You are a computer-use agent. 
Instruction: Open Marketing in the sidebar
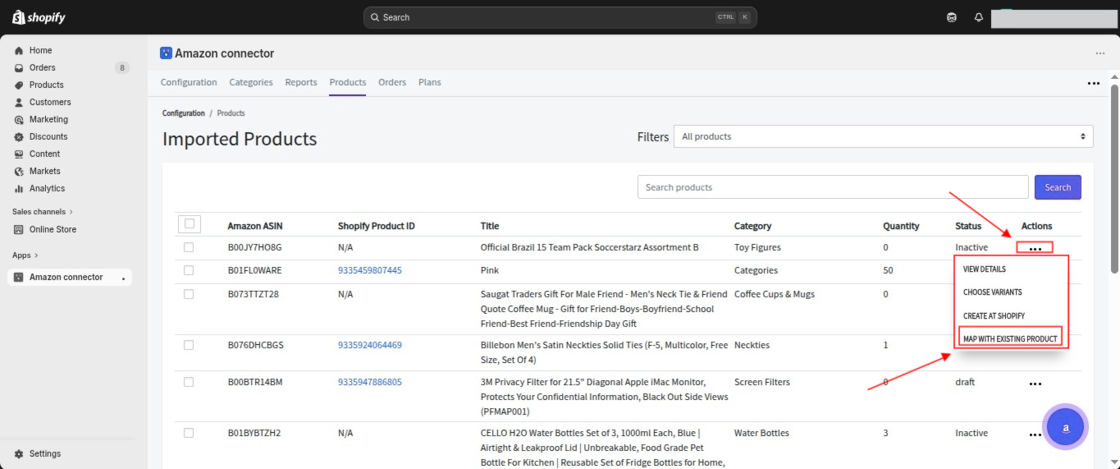49,119
